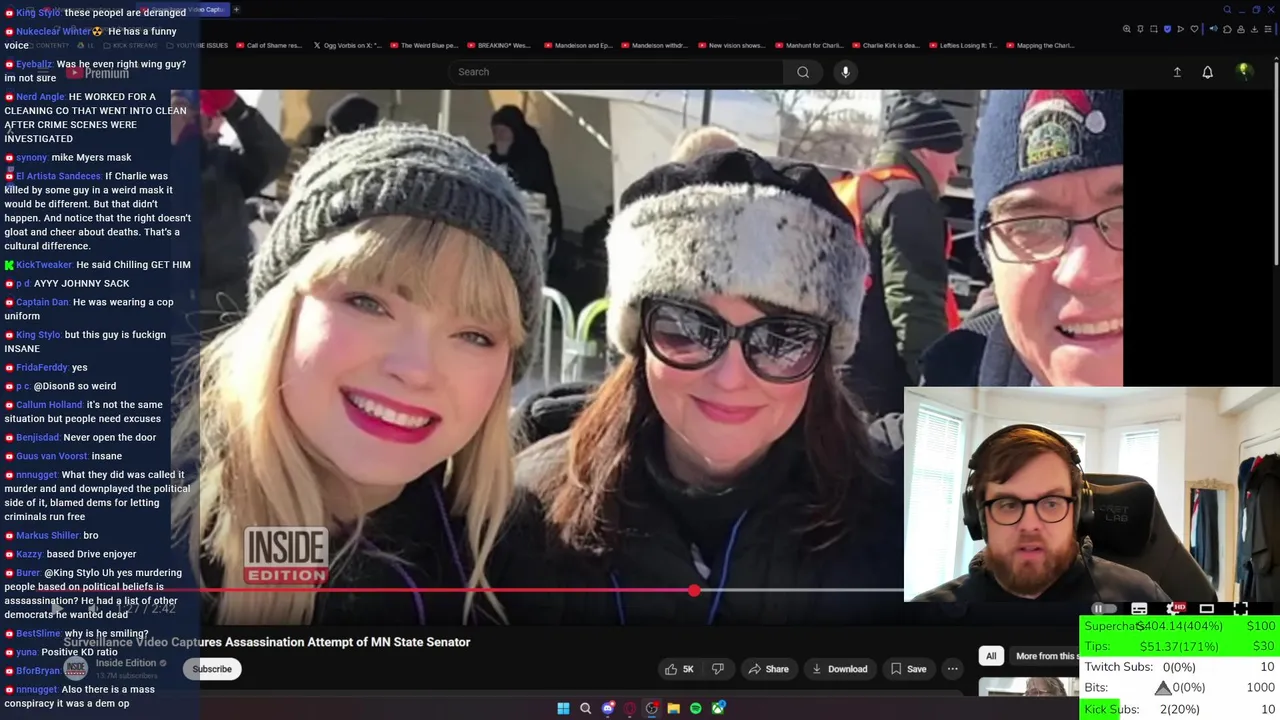Open the 'Mapping the Charl...' bookmark
The width and height of the screenshot is (1280, 720).
(1038, 45)
